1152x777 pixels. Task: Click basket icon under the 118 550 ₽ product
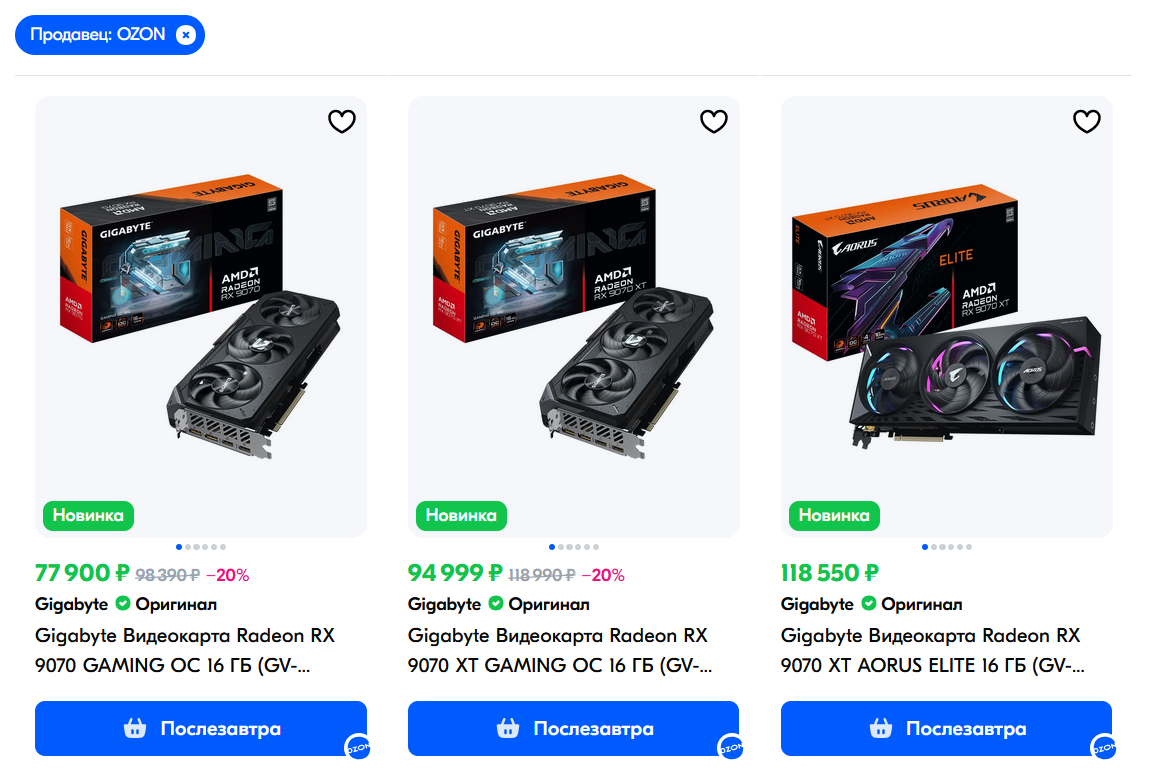tap(881, 729)
